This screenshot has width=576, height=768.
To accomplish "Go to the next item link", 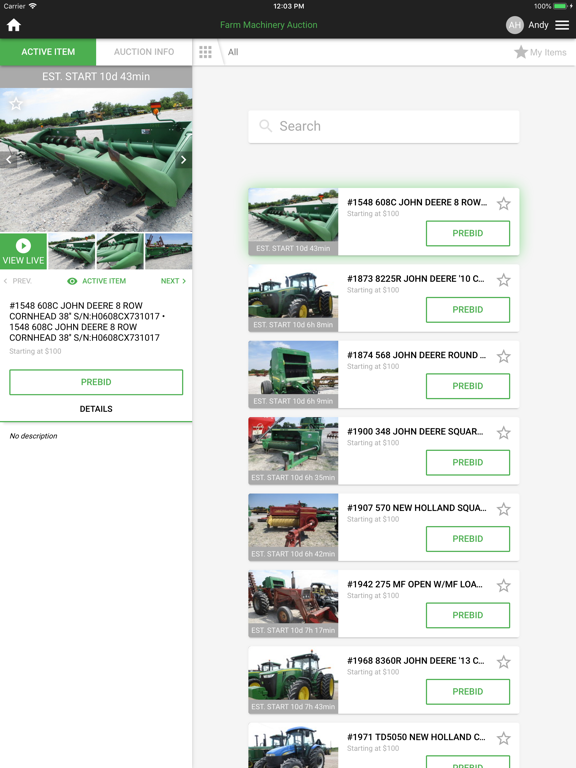I will pos(173,281).
